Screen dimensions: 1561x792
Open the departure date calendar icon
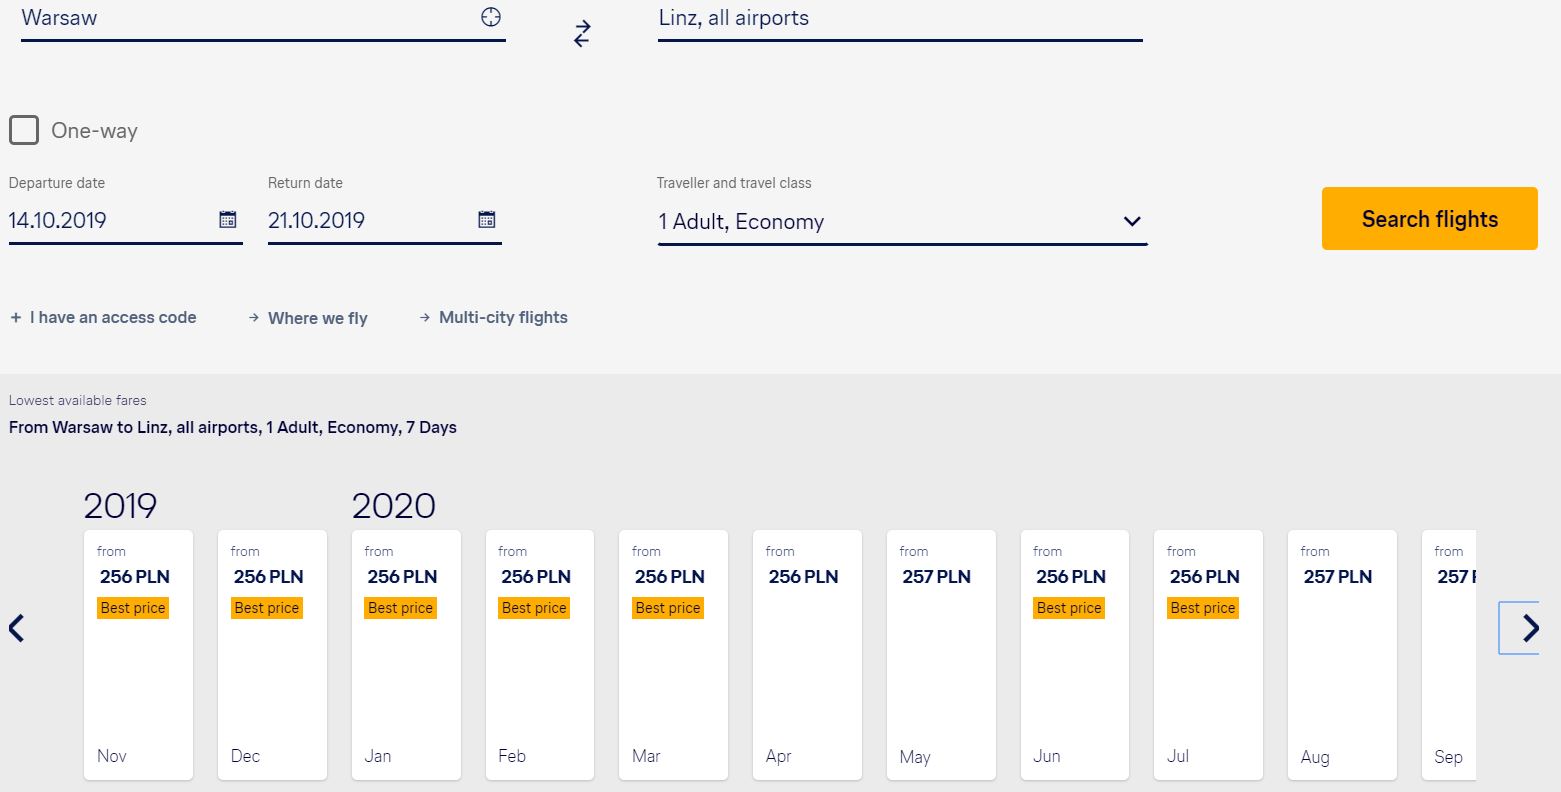pos(227,220)
